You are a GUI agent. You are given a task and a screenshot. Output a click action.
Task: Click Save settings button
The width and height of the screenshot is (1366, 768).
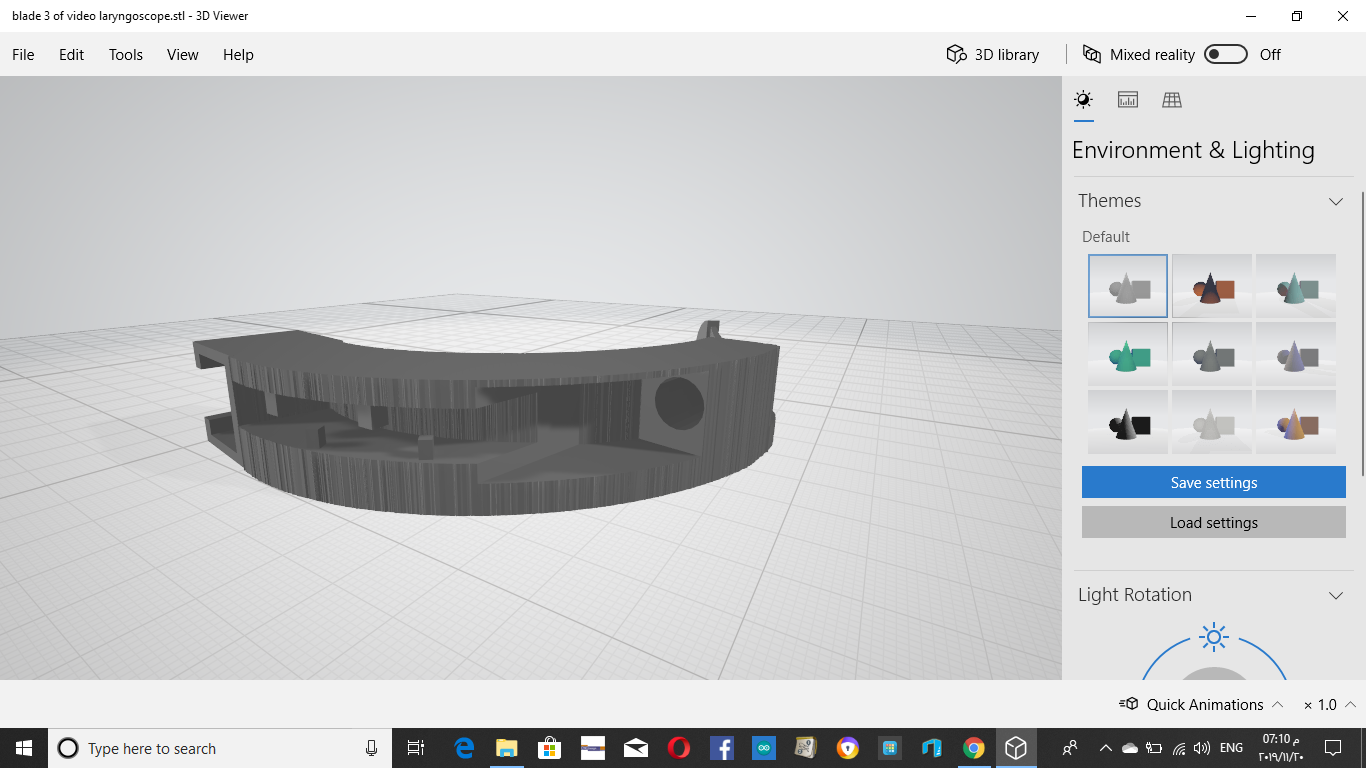coord(1214,482)
